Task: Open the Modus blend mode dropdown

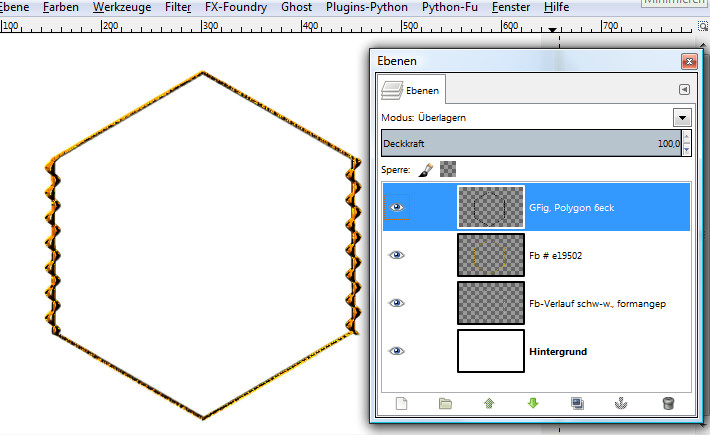Action: pyautogui.click(x=683, y=117)
